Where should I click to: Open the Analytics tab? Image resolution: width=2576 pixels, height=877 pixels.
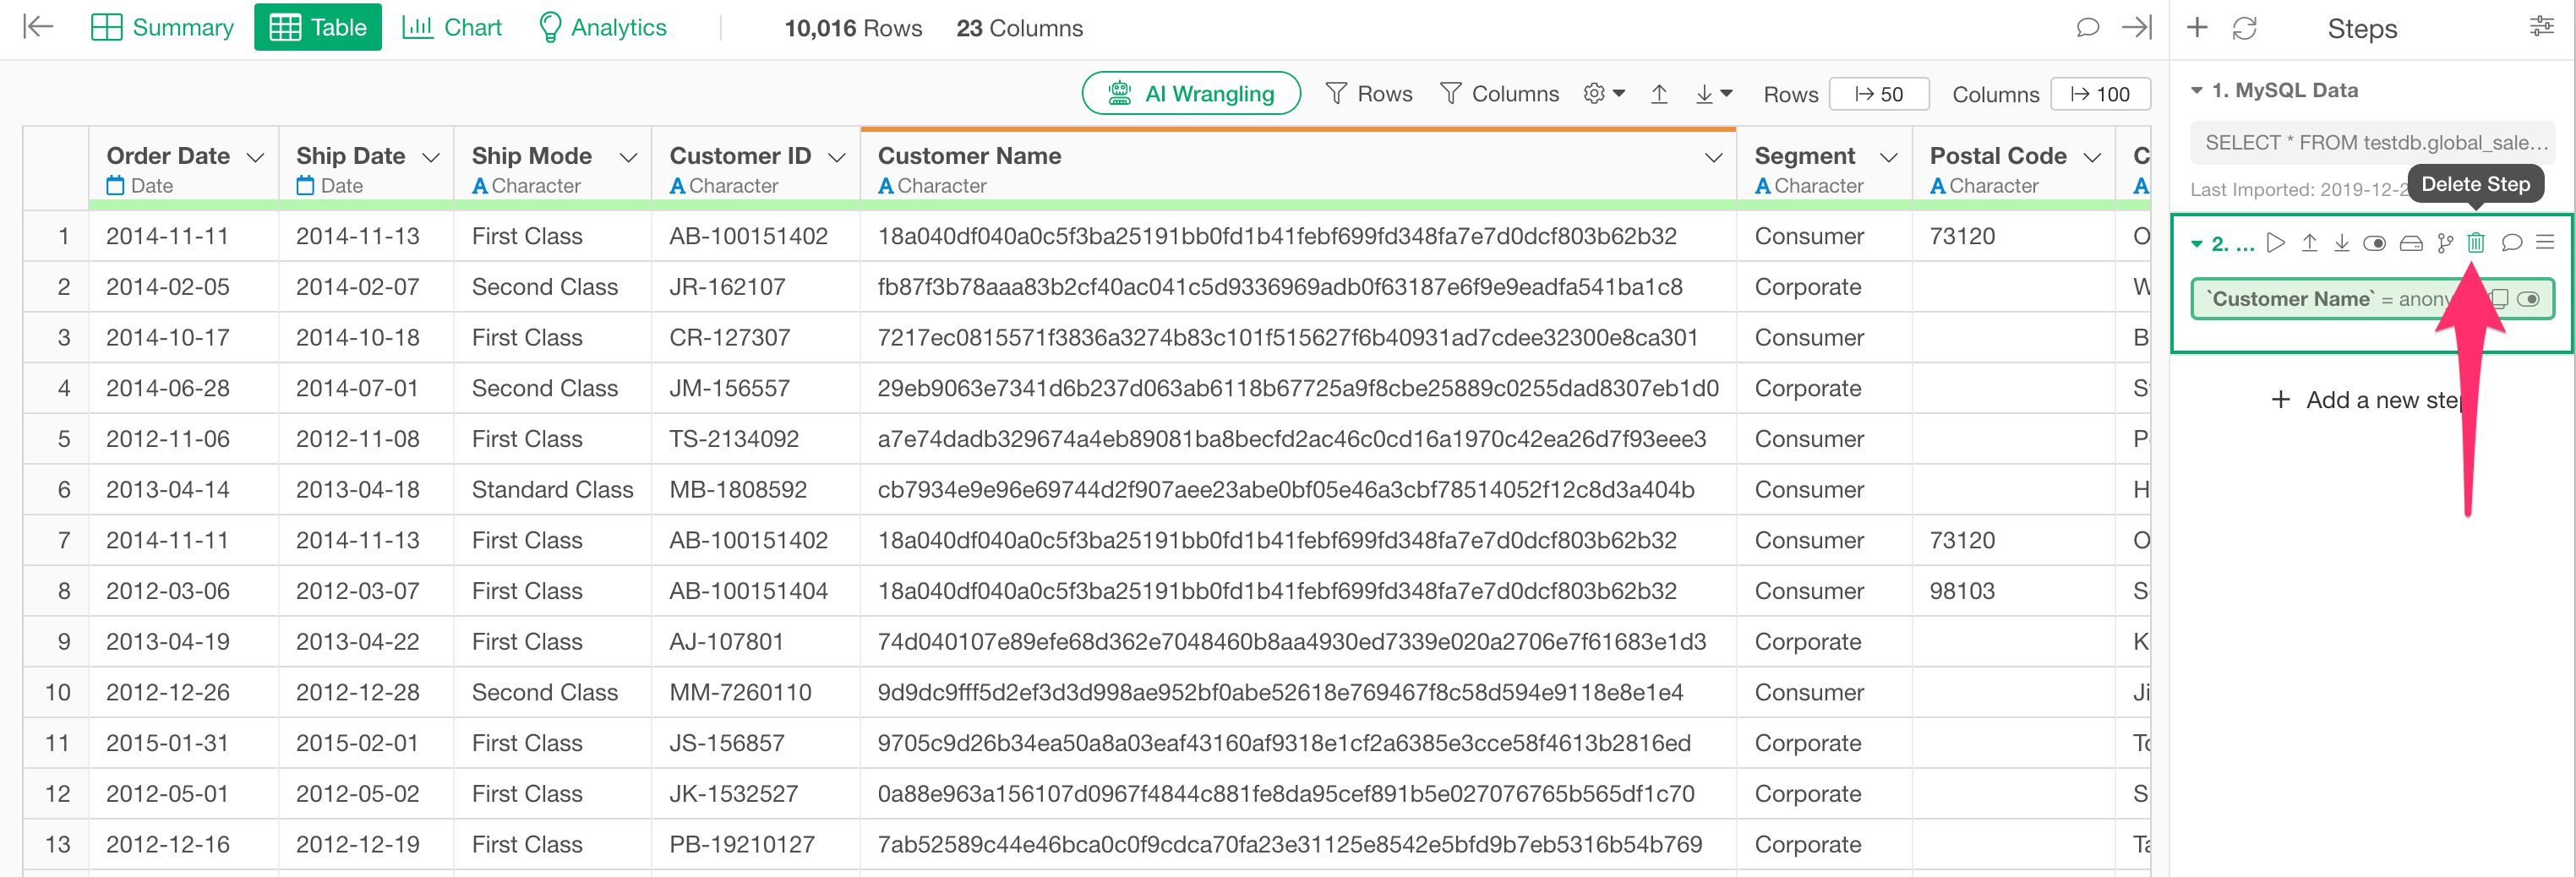click(x=603, y=27)
